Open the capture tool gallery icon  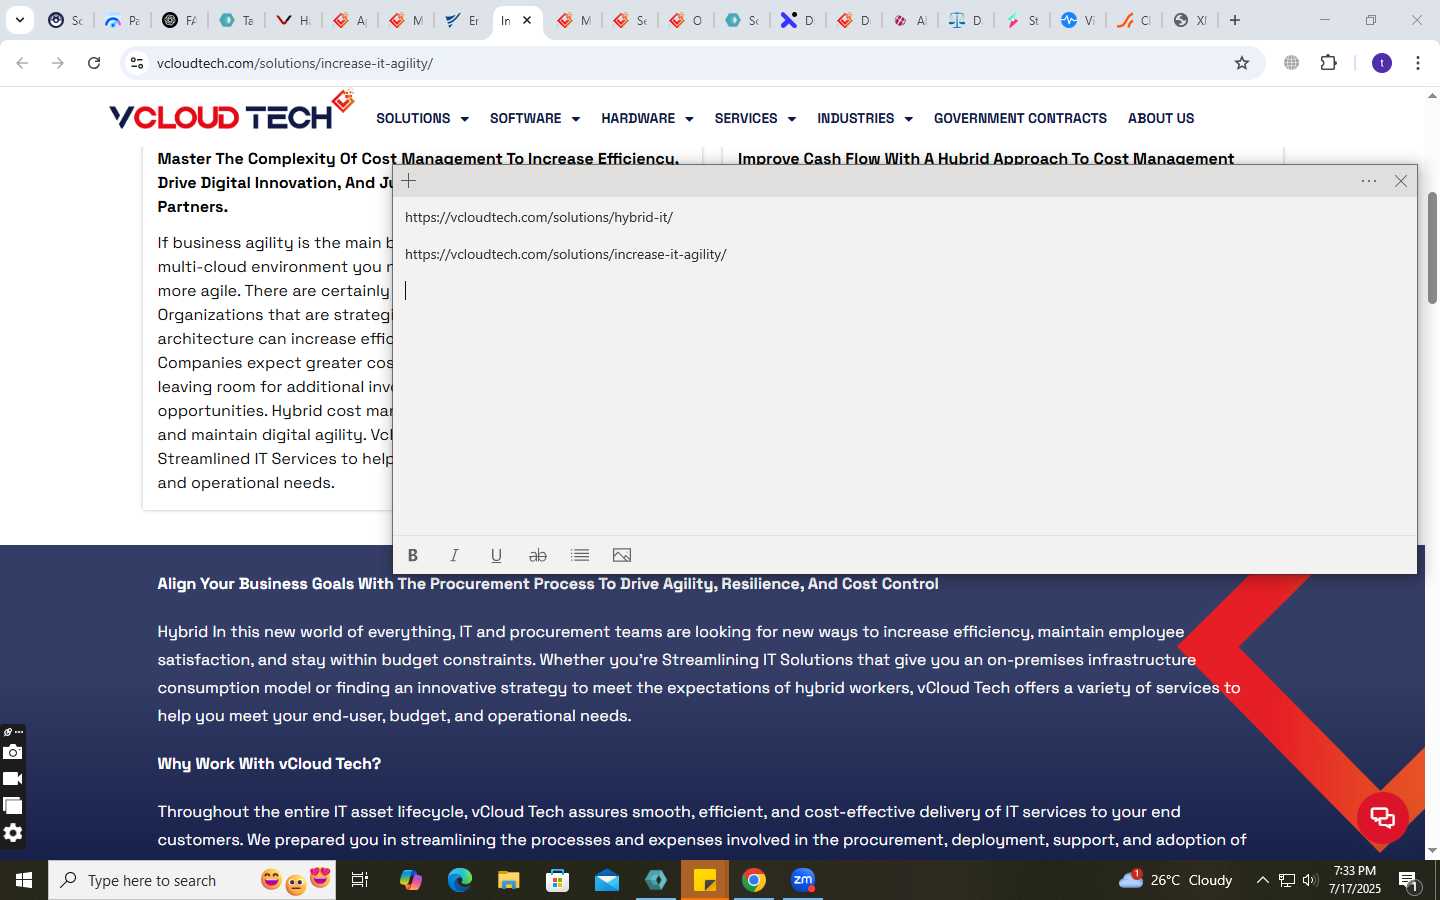pos(12,806)
